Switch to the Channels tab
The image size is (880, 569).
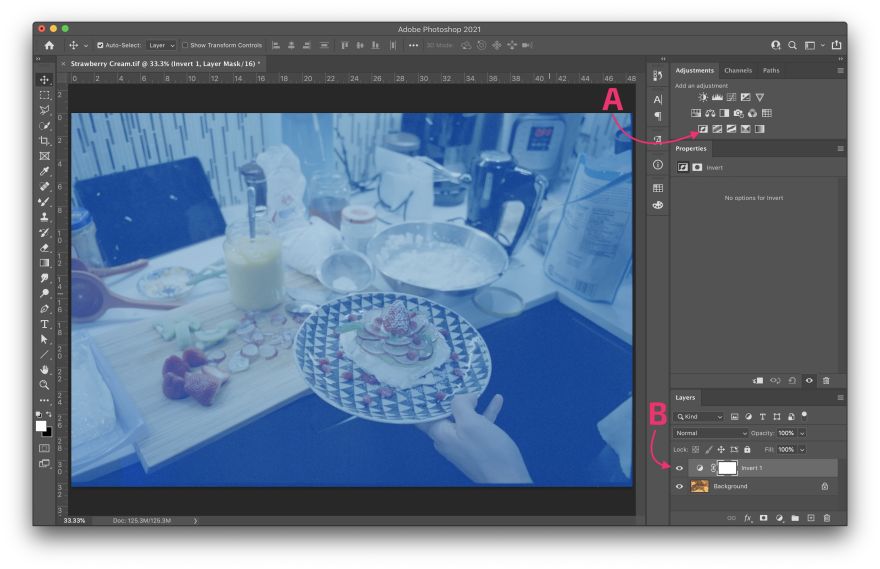[738, 71]
